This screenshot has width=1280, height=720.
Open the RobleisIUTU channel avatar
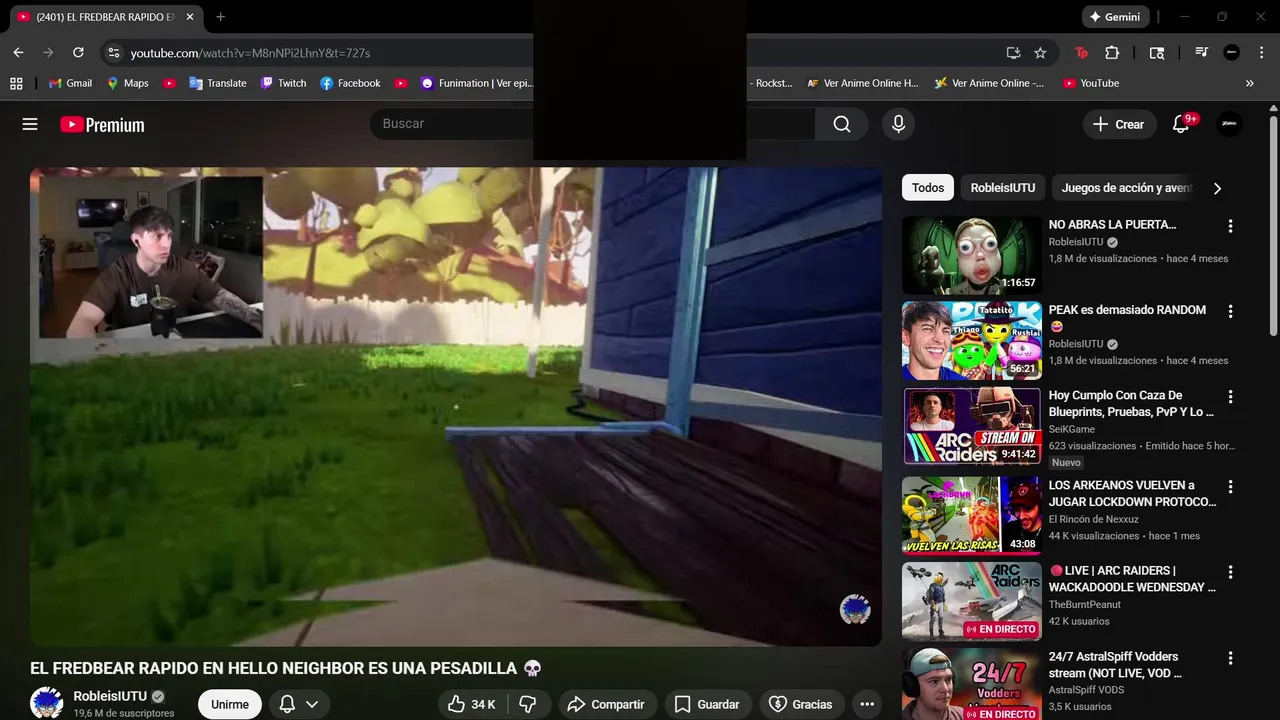(47, 703)
